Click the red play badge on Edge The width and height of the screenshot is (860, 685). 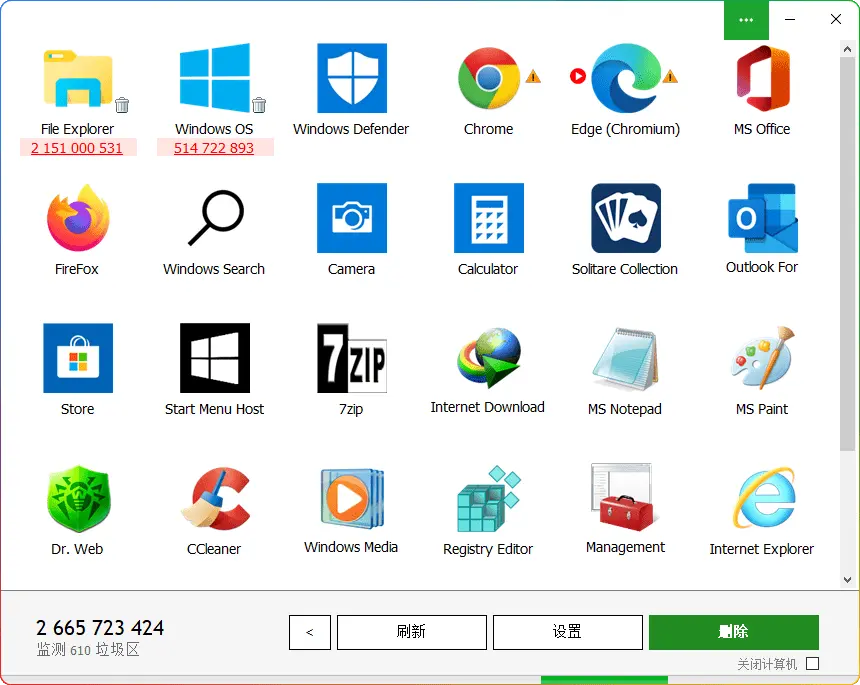coord(577,76)
